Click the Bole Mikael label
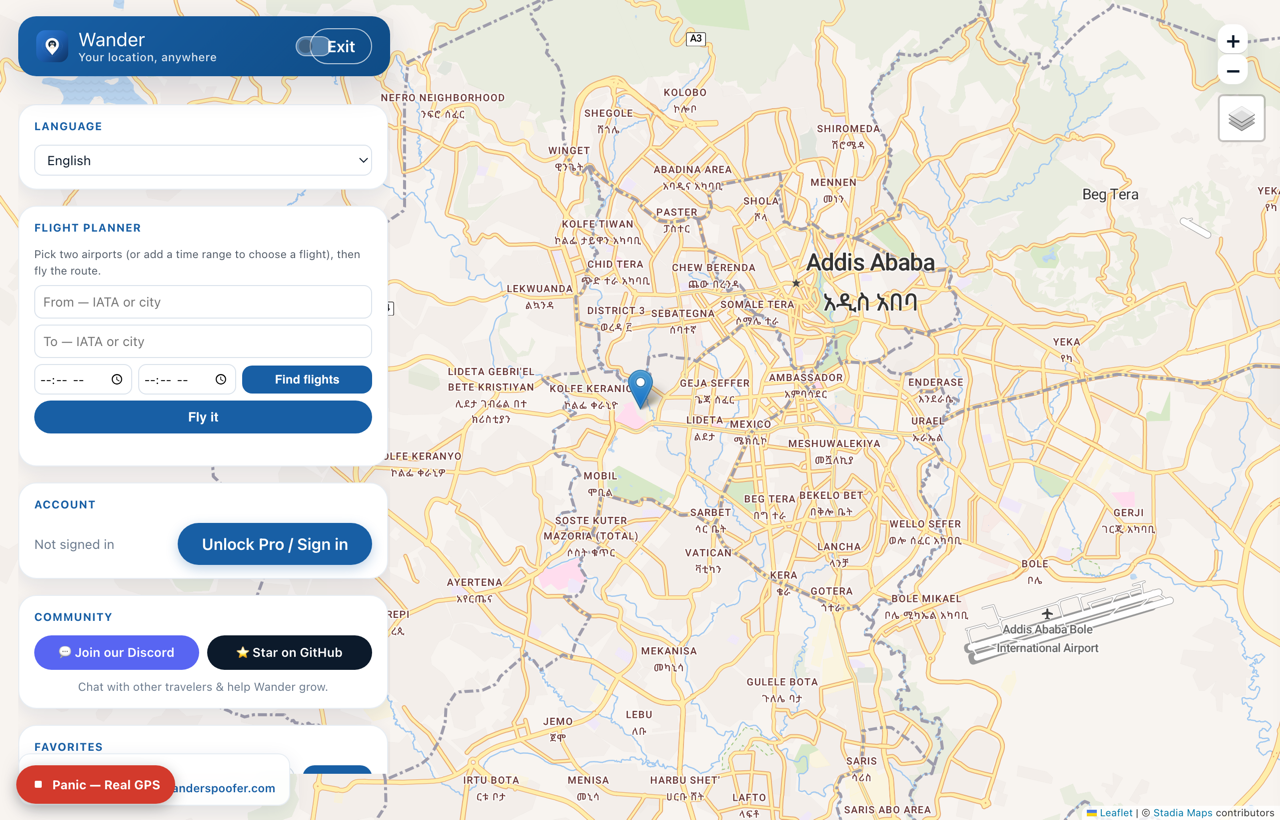The image size is (1280, 820). [927, 599]
